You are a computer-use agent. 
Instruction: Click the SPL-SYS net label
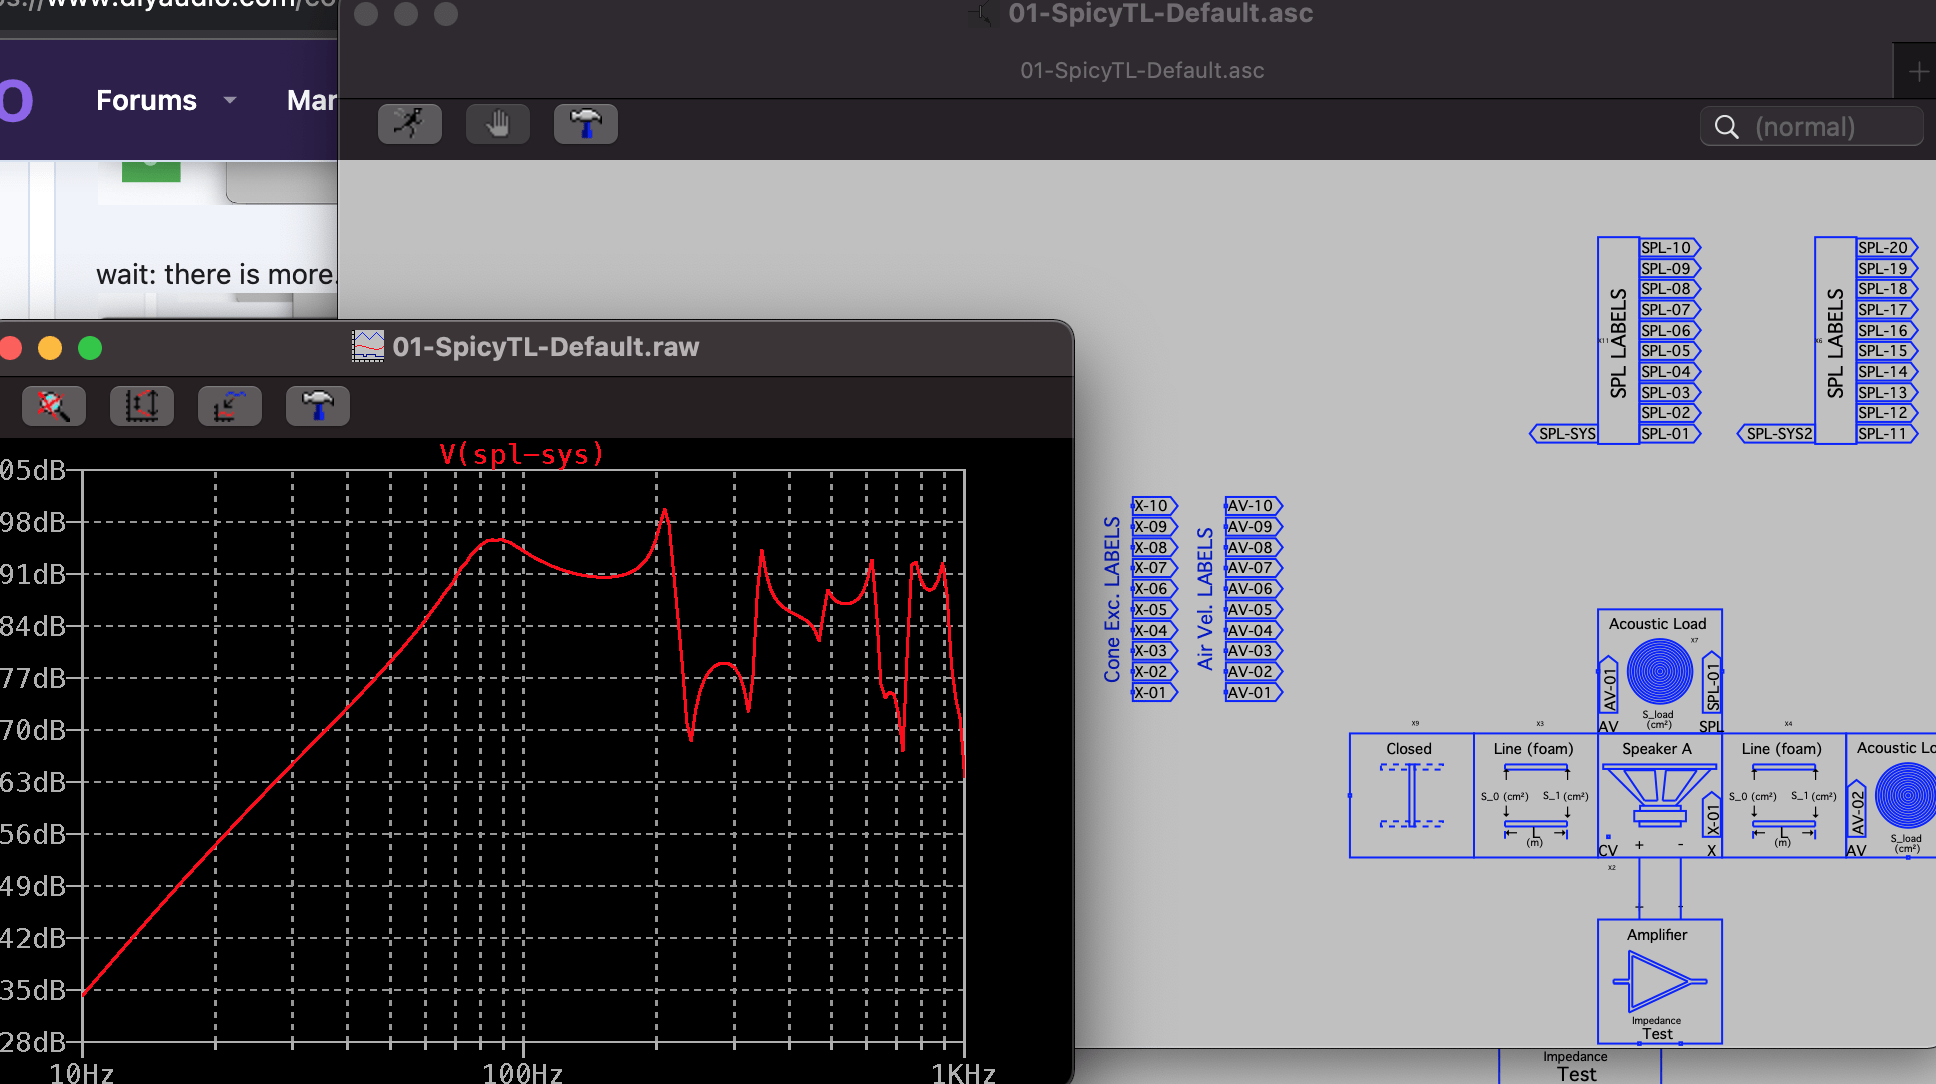pyautogui.click(x=1564, y=434)
